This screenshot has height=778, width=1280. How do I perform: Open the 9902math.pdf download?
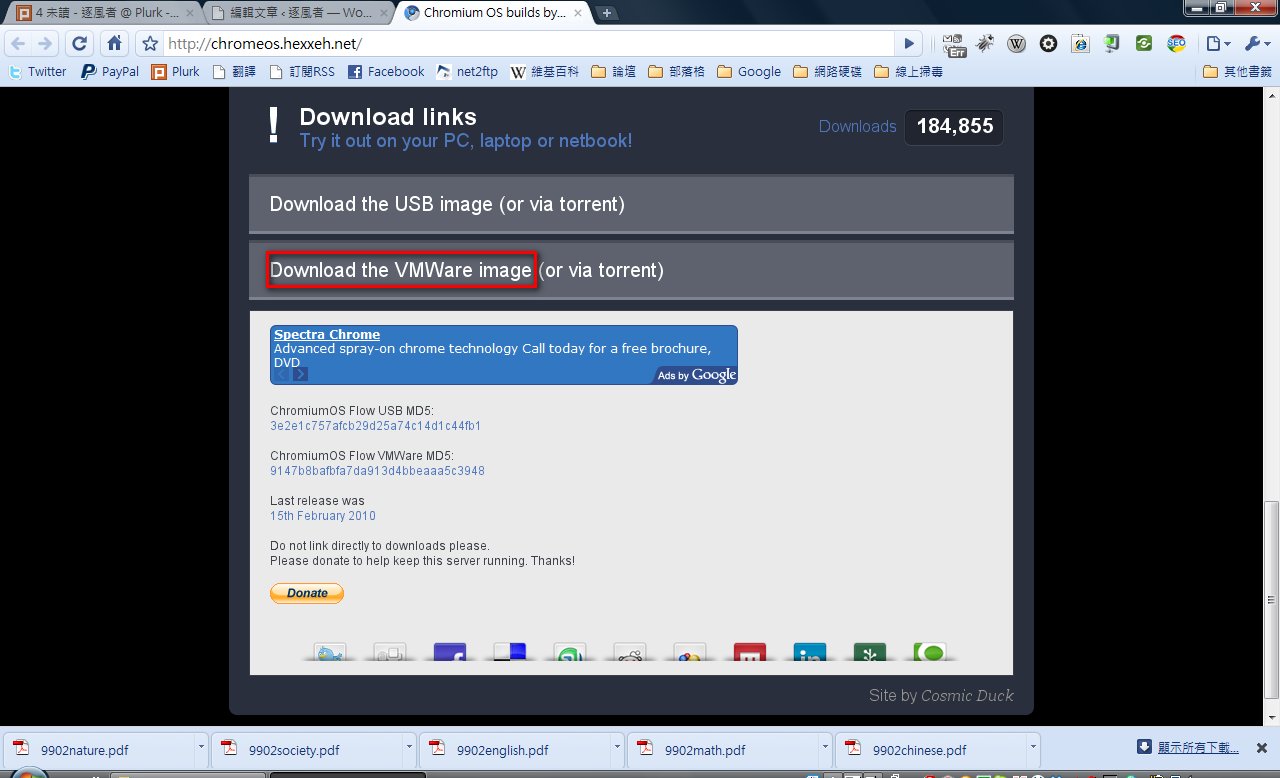(x=724, y=749)
